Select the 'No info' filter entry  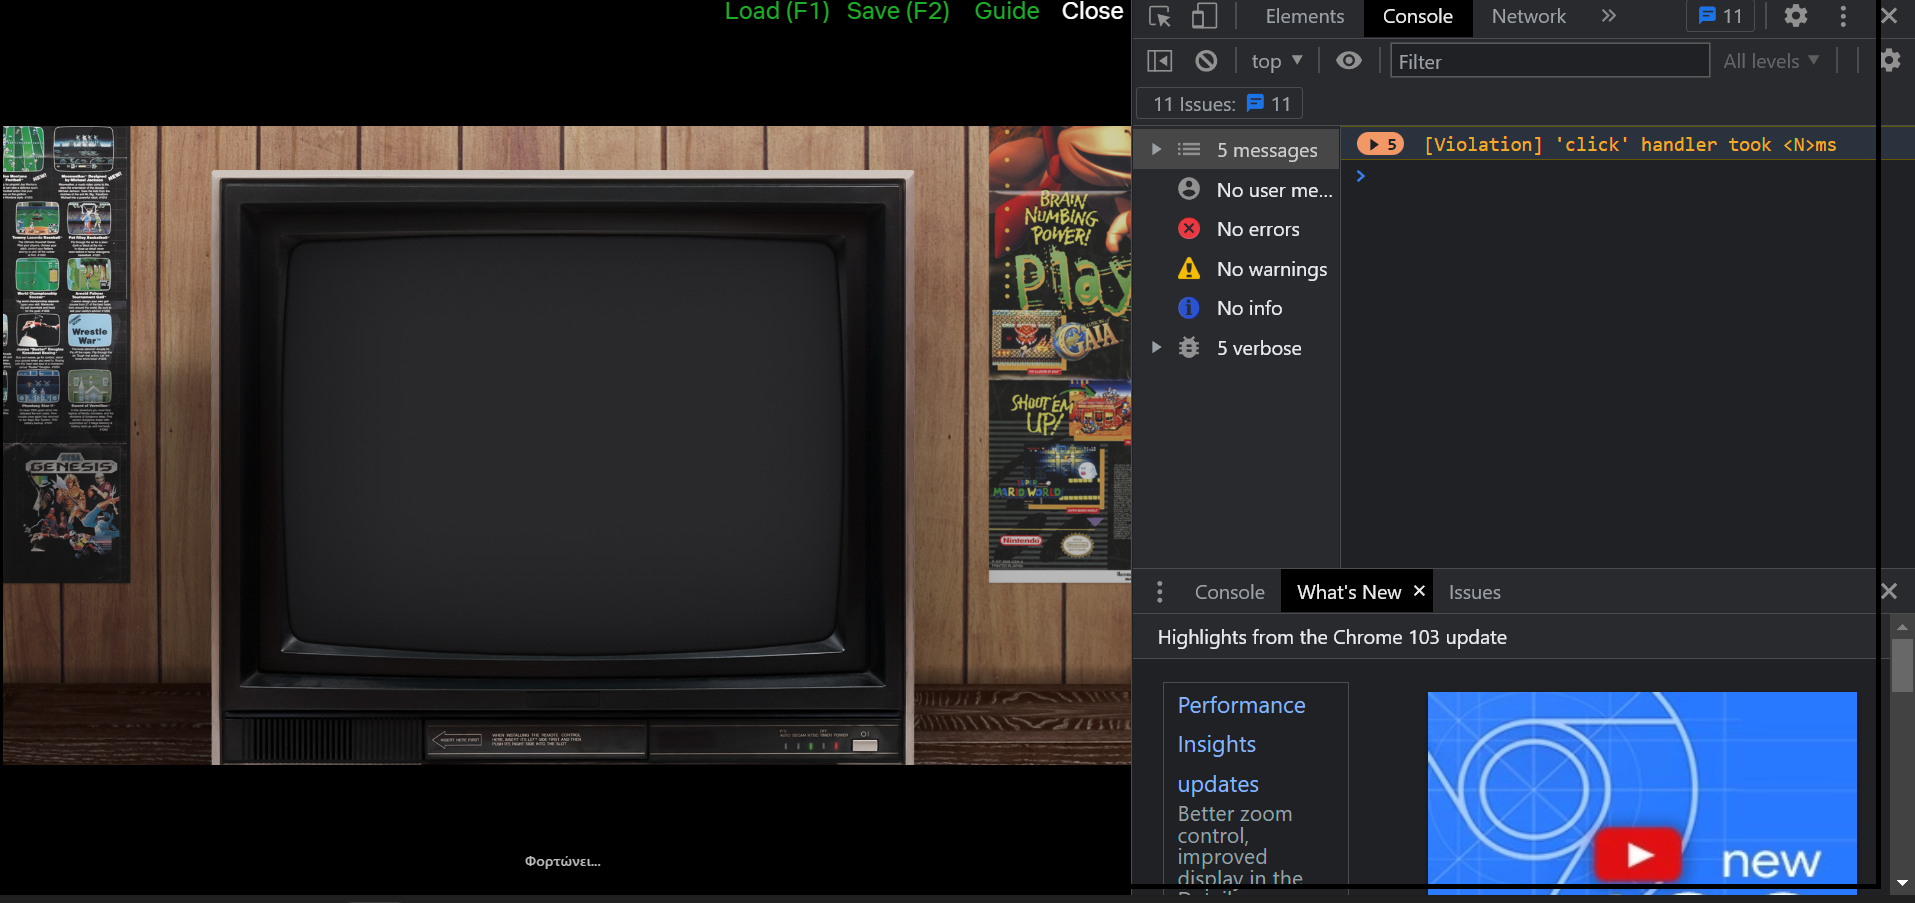pyautogui.click(x=1250, y=307)
